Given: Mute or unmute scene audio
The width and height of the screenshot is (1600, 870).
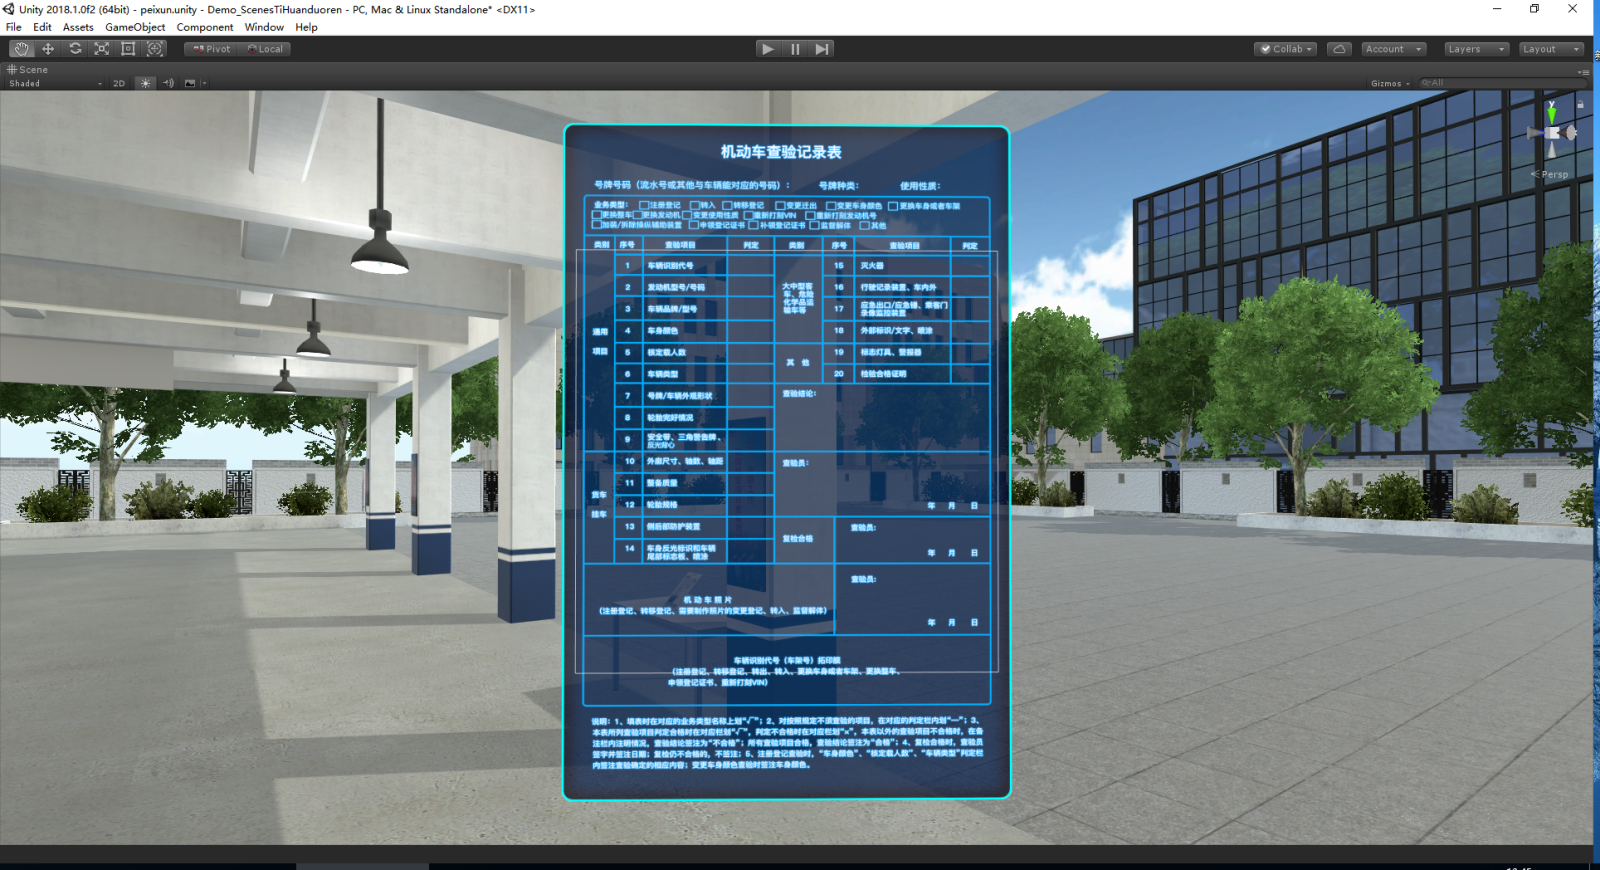Looking at the screenshot, I should (168, 84).
